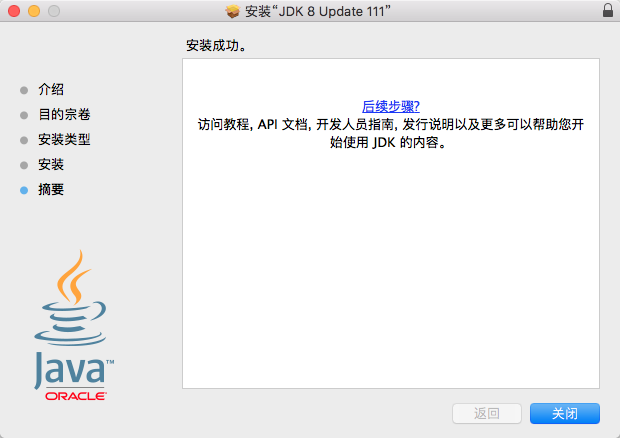This screenshot has height=438, width=620.
Task: Minimize window with the yellow button
Action: [34, 11]
